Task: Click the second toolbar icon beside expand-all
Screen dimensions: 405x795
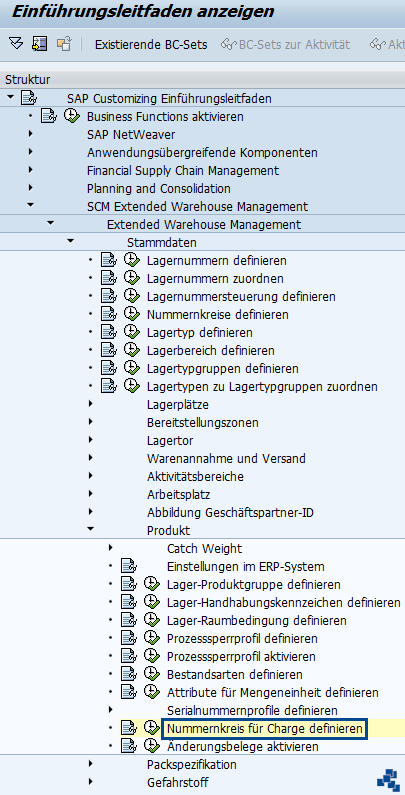Action: tap(40, 44)
